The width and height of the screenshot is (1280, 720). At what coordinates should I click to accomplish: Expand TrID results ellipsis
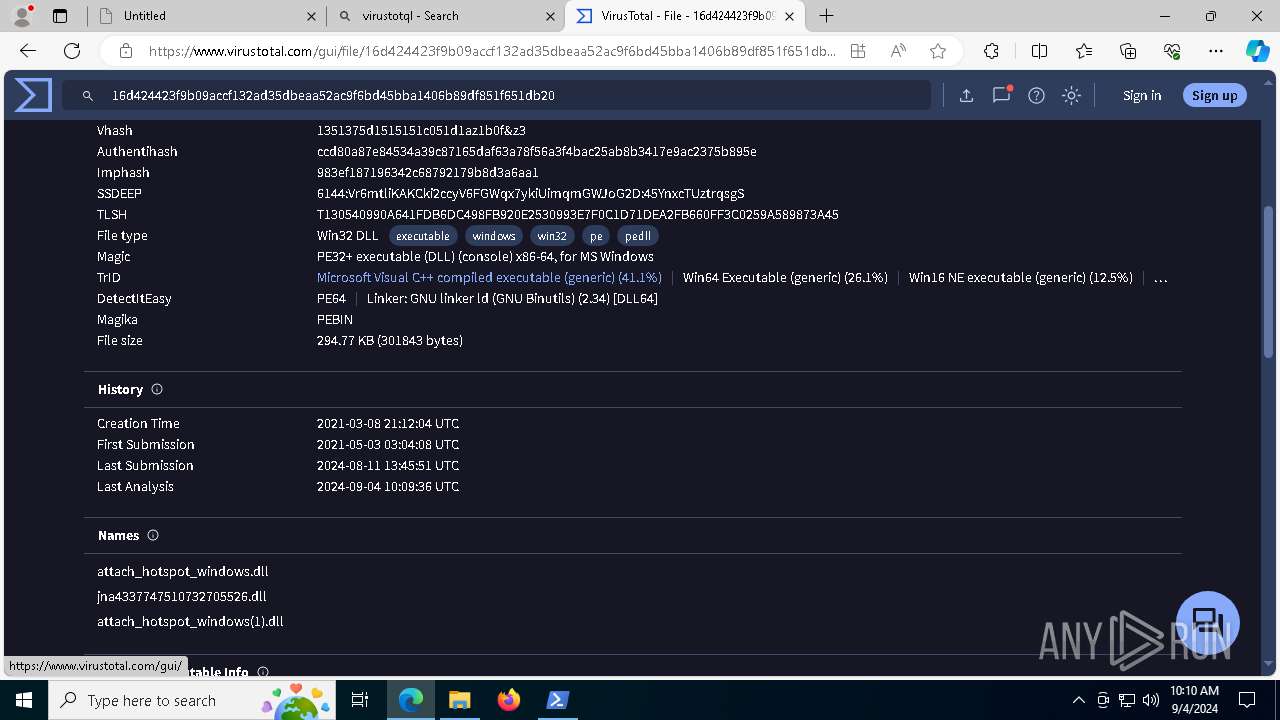click(1161, 278)
